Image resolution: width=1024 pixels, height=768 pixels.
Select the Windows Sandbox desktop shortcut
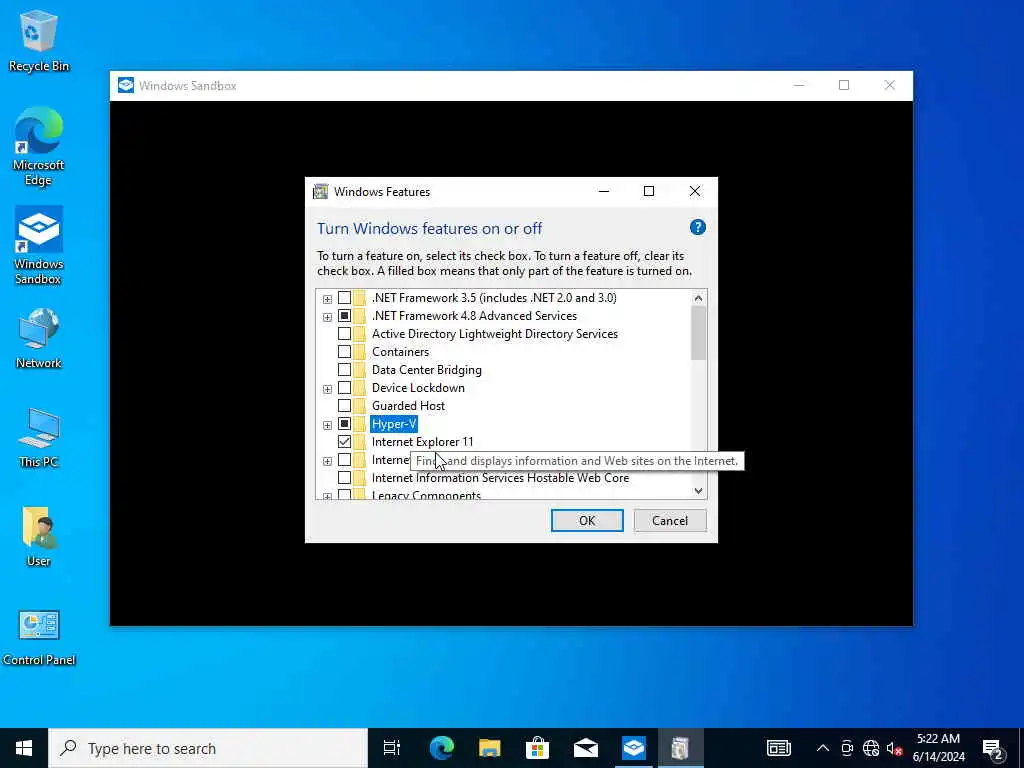(39, 246)
